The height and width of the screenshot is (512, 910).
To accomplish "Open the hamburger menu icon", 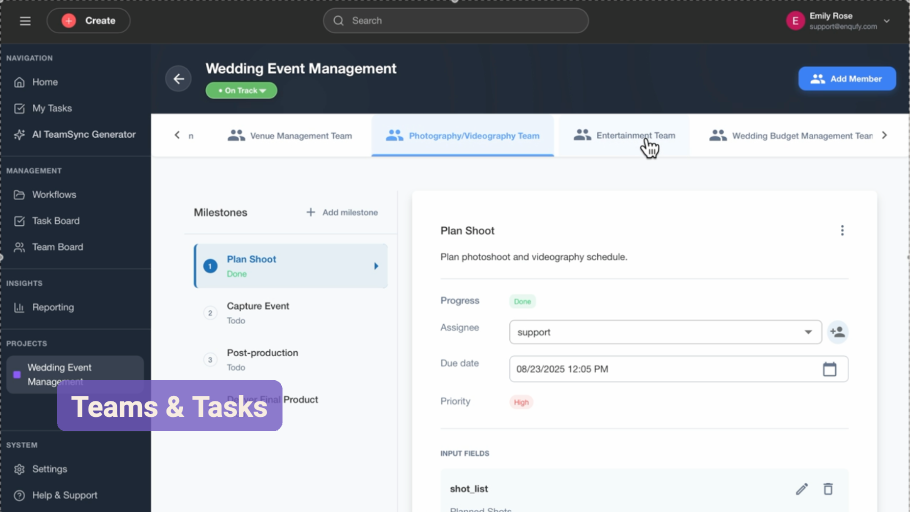I will click(25, 21).
